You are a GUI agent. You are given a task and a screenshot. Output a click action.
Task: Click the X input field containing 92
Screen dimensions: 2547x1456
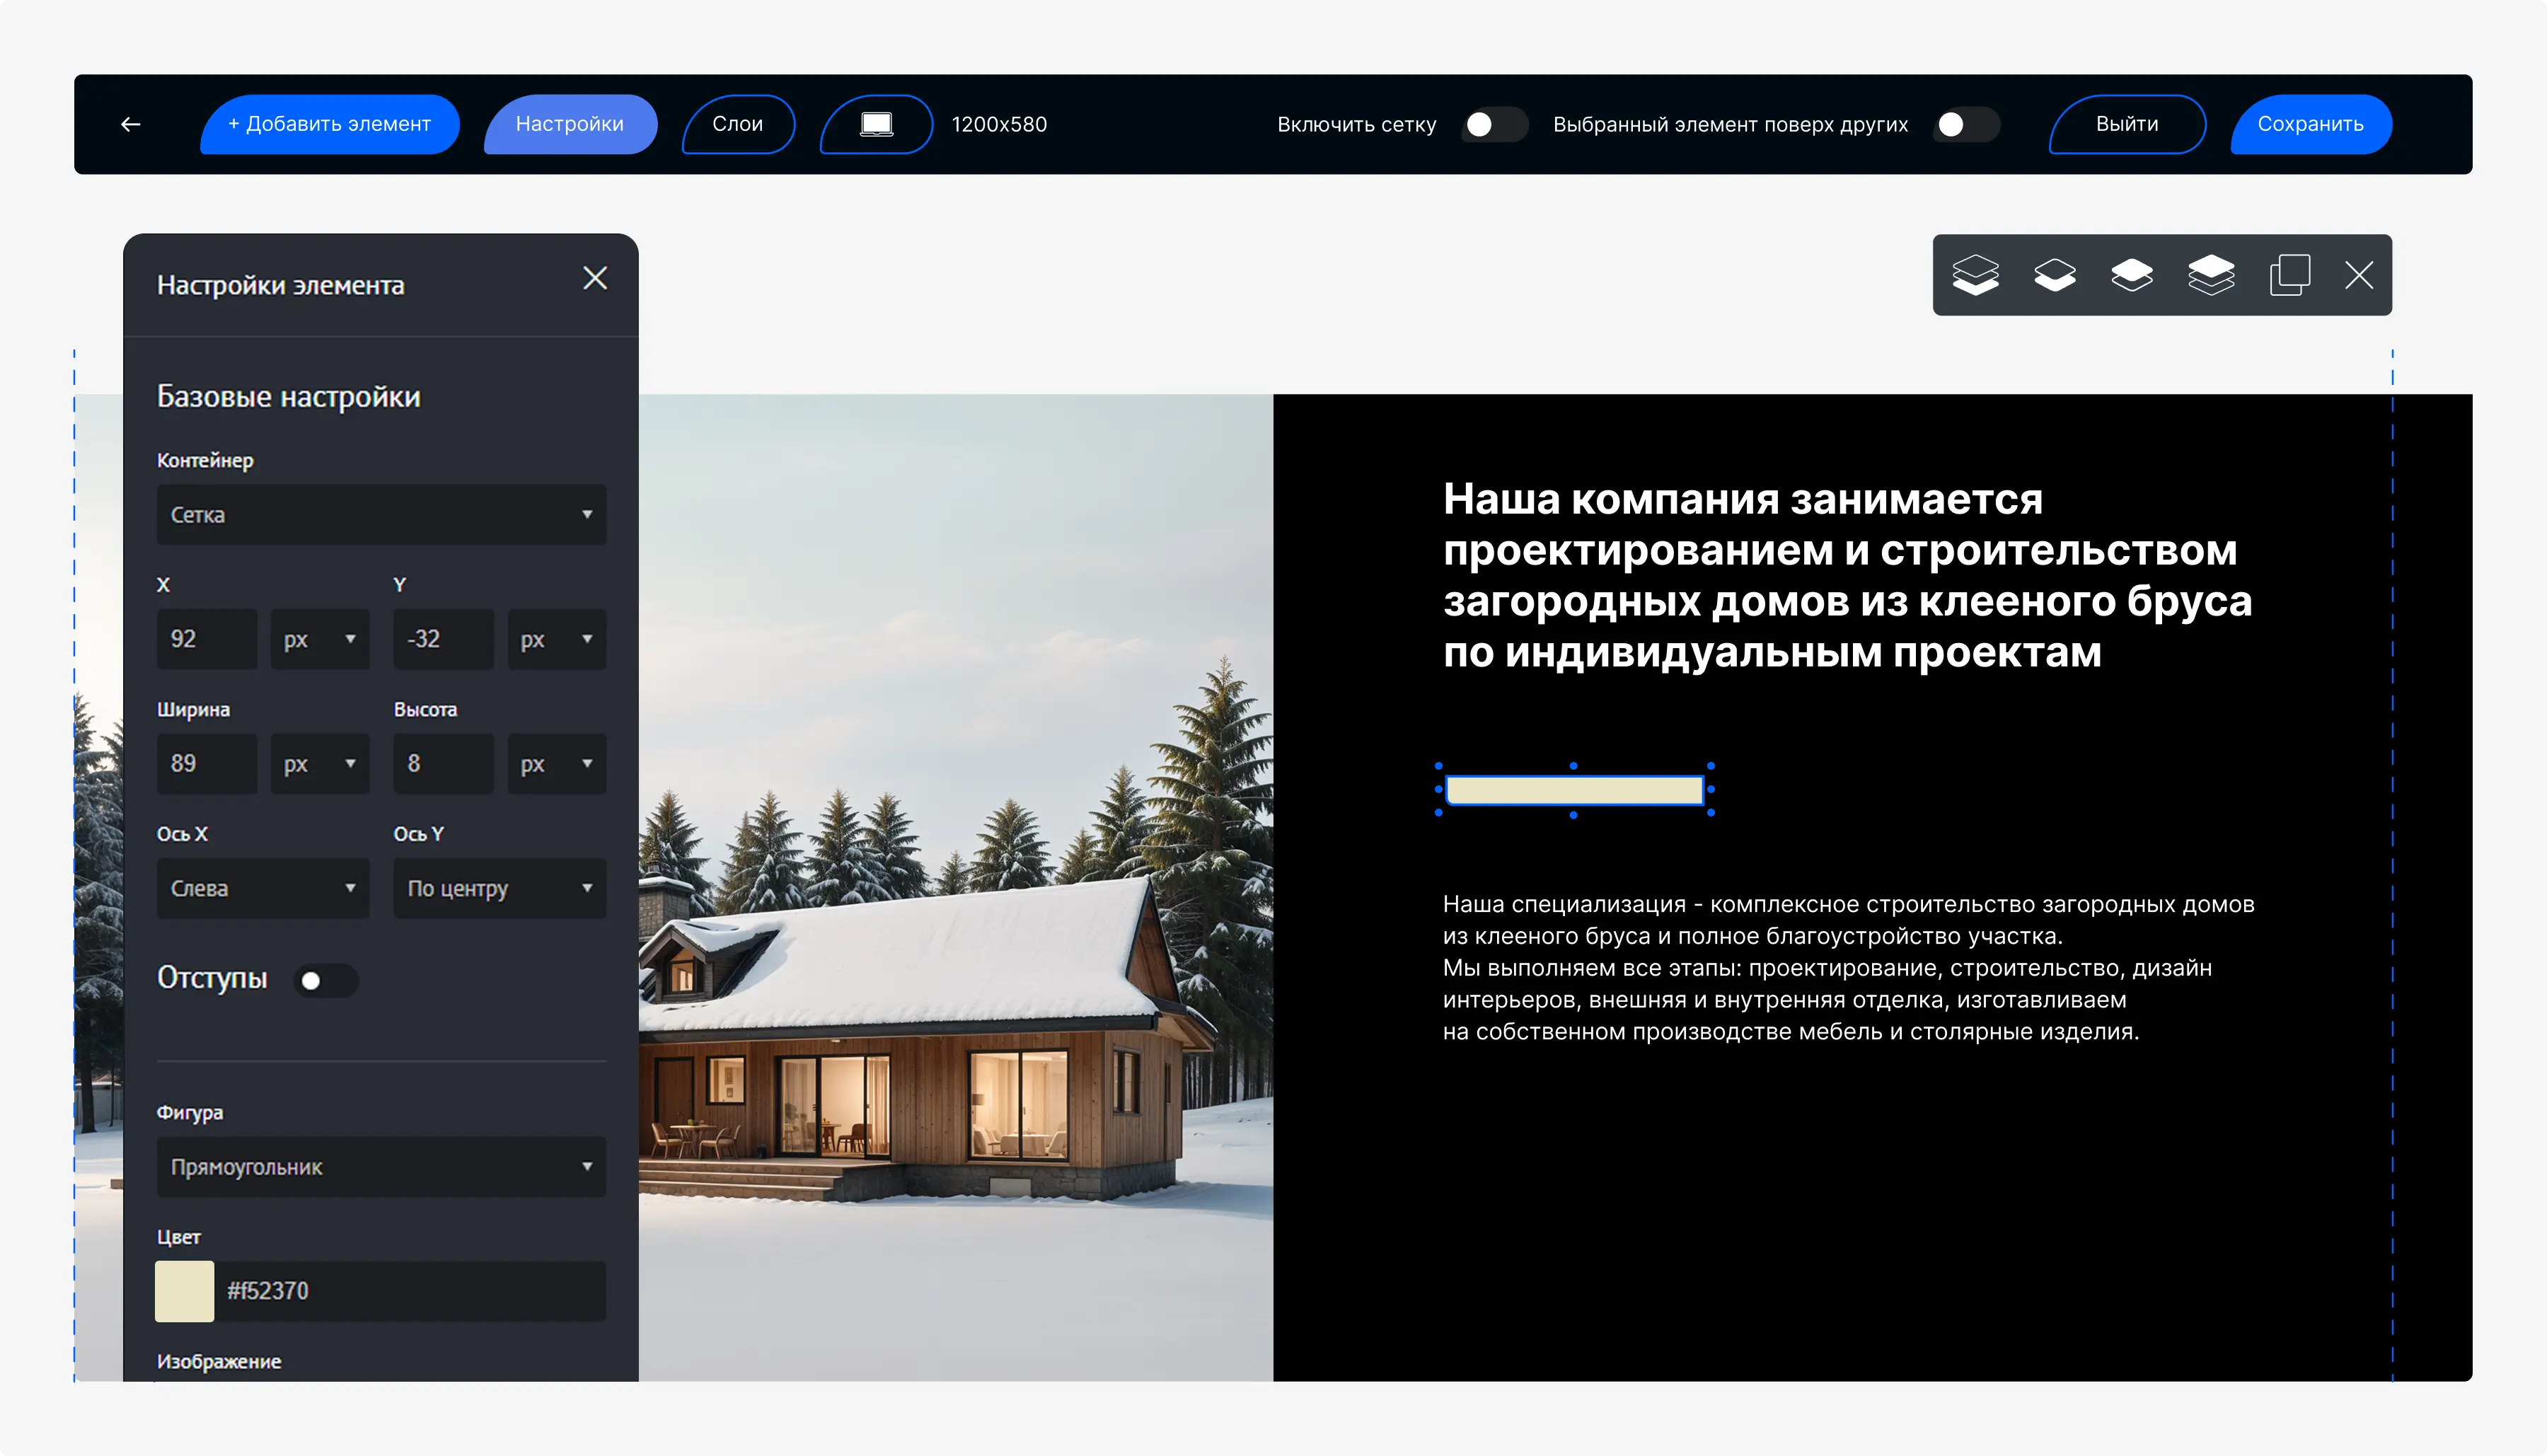206,639
